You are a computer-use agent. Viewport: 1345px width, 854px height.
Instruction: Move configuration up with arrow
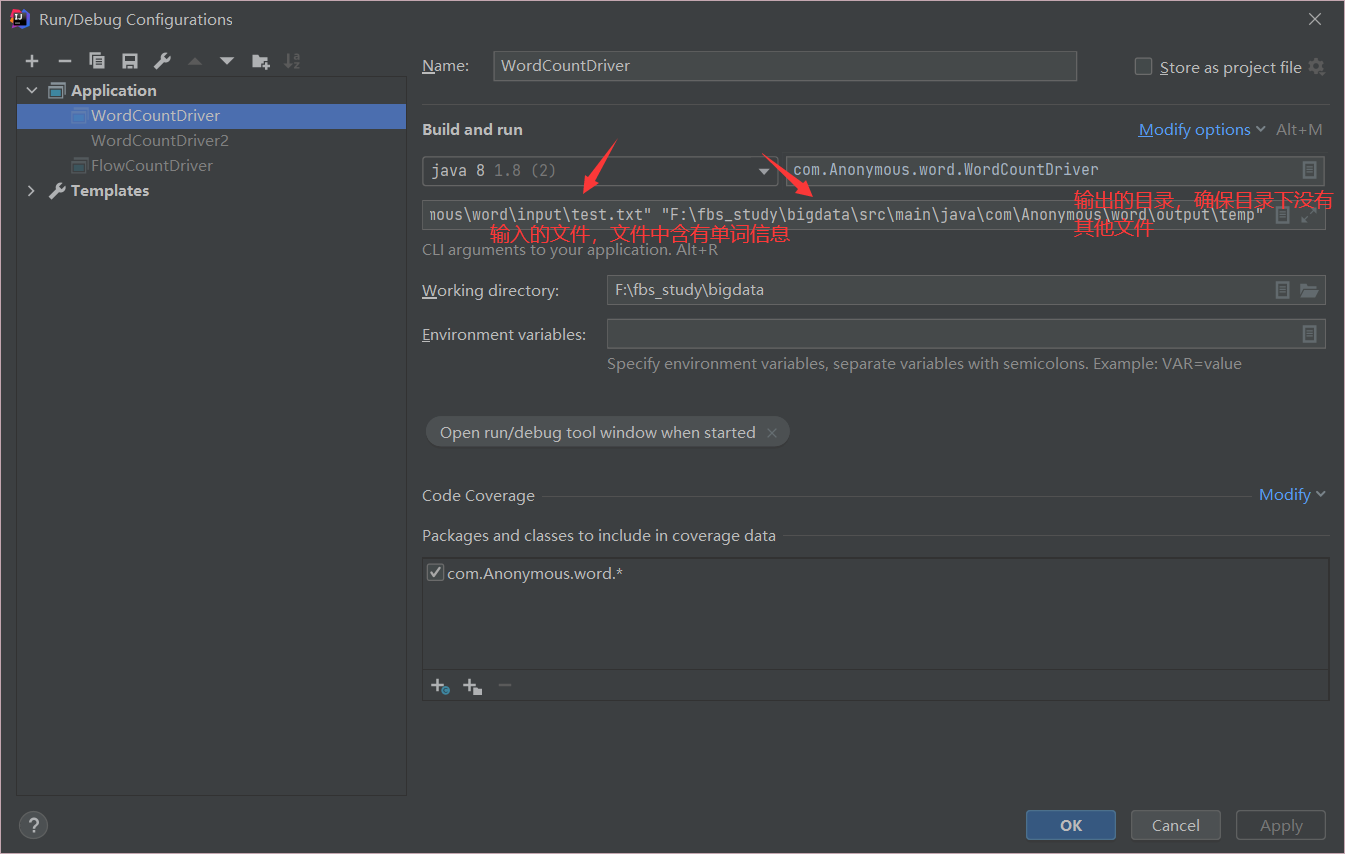point(195,62)
